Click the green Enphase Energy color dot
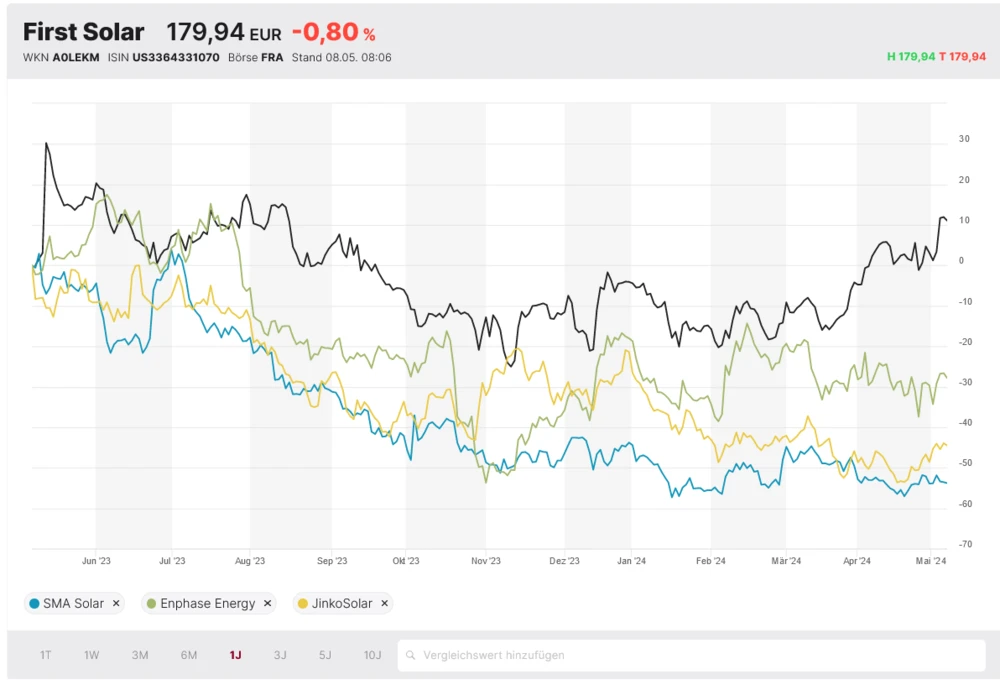The image size is (1000, 685). click(152, 604)
